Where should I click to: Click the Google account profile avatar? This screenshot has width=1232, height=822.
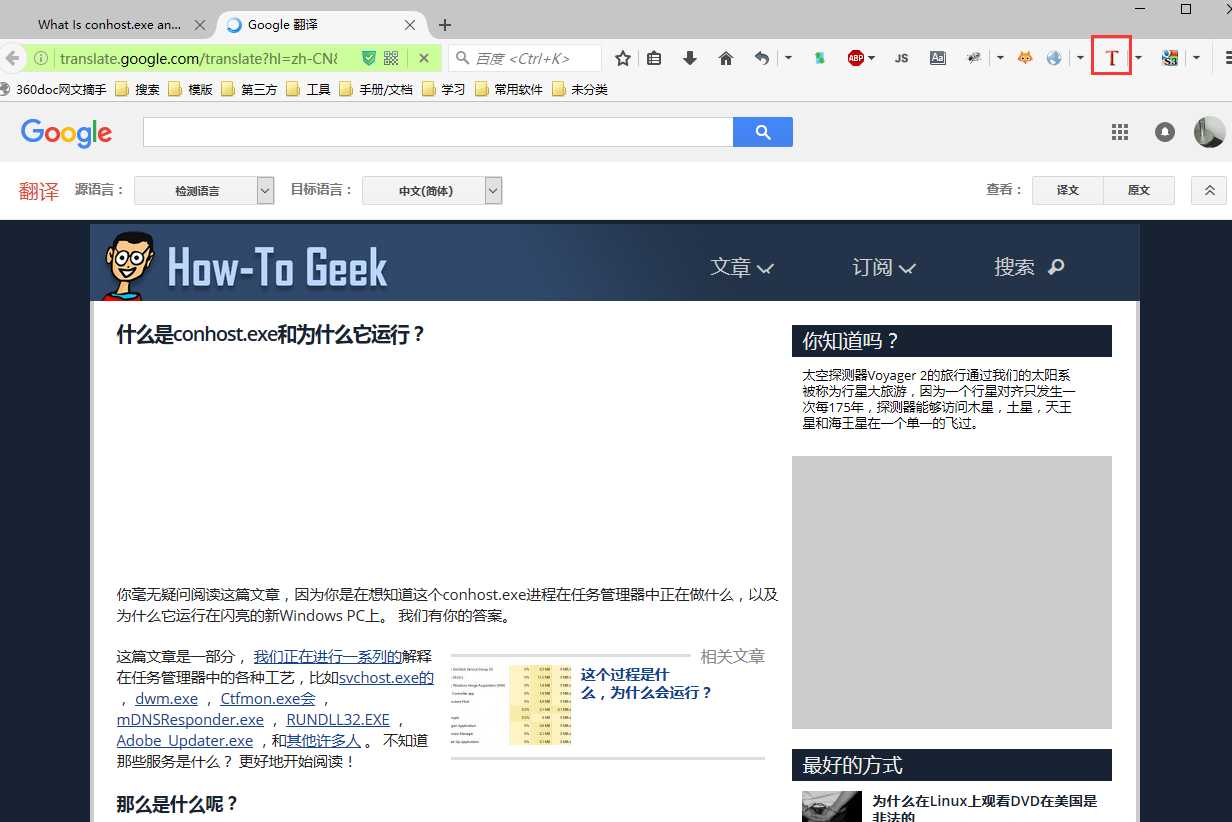tap(1210, 132)
